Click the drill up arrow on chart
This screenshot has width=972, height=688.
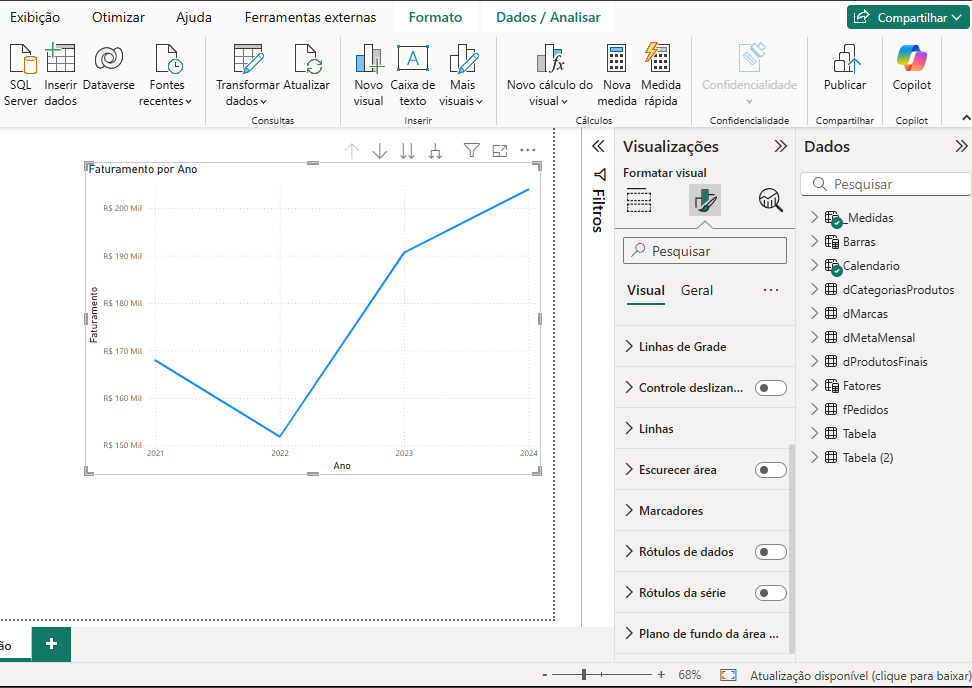[x=351, y=151]
